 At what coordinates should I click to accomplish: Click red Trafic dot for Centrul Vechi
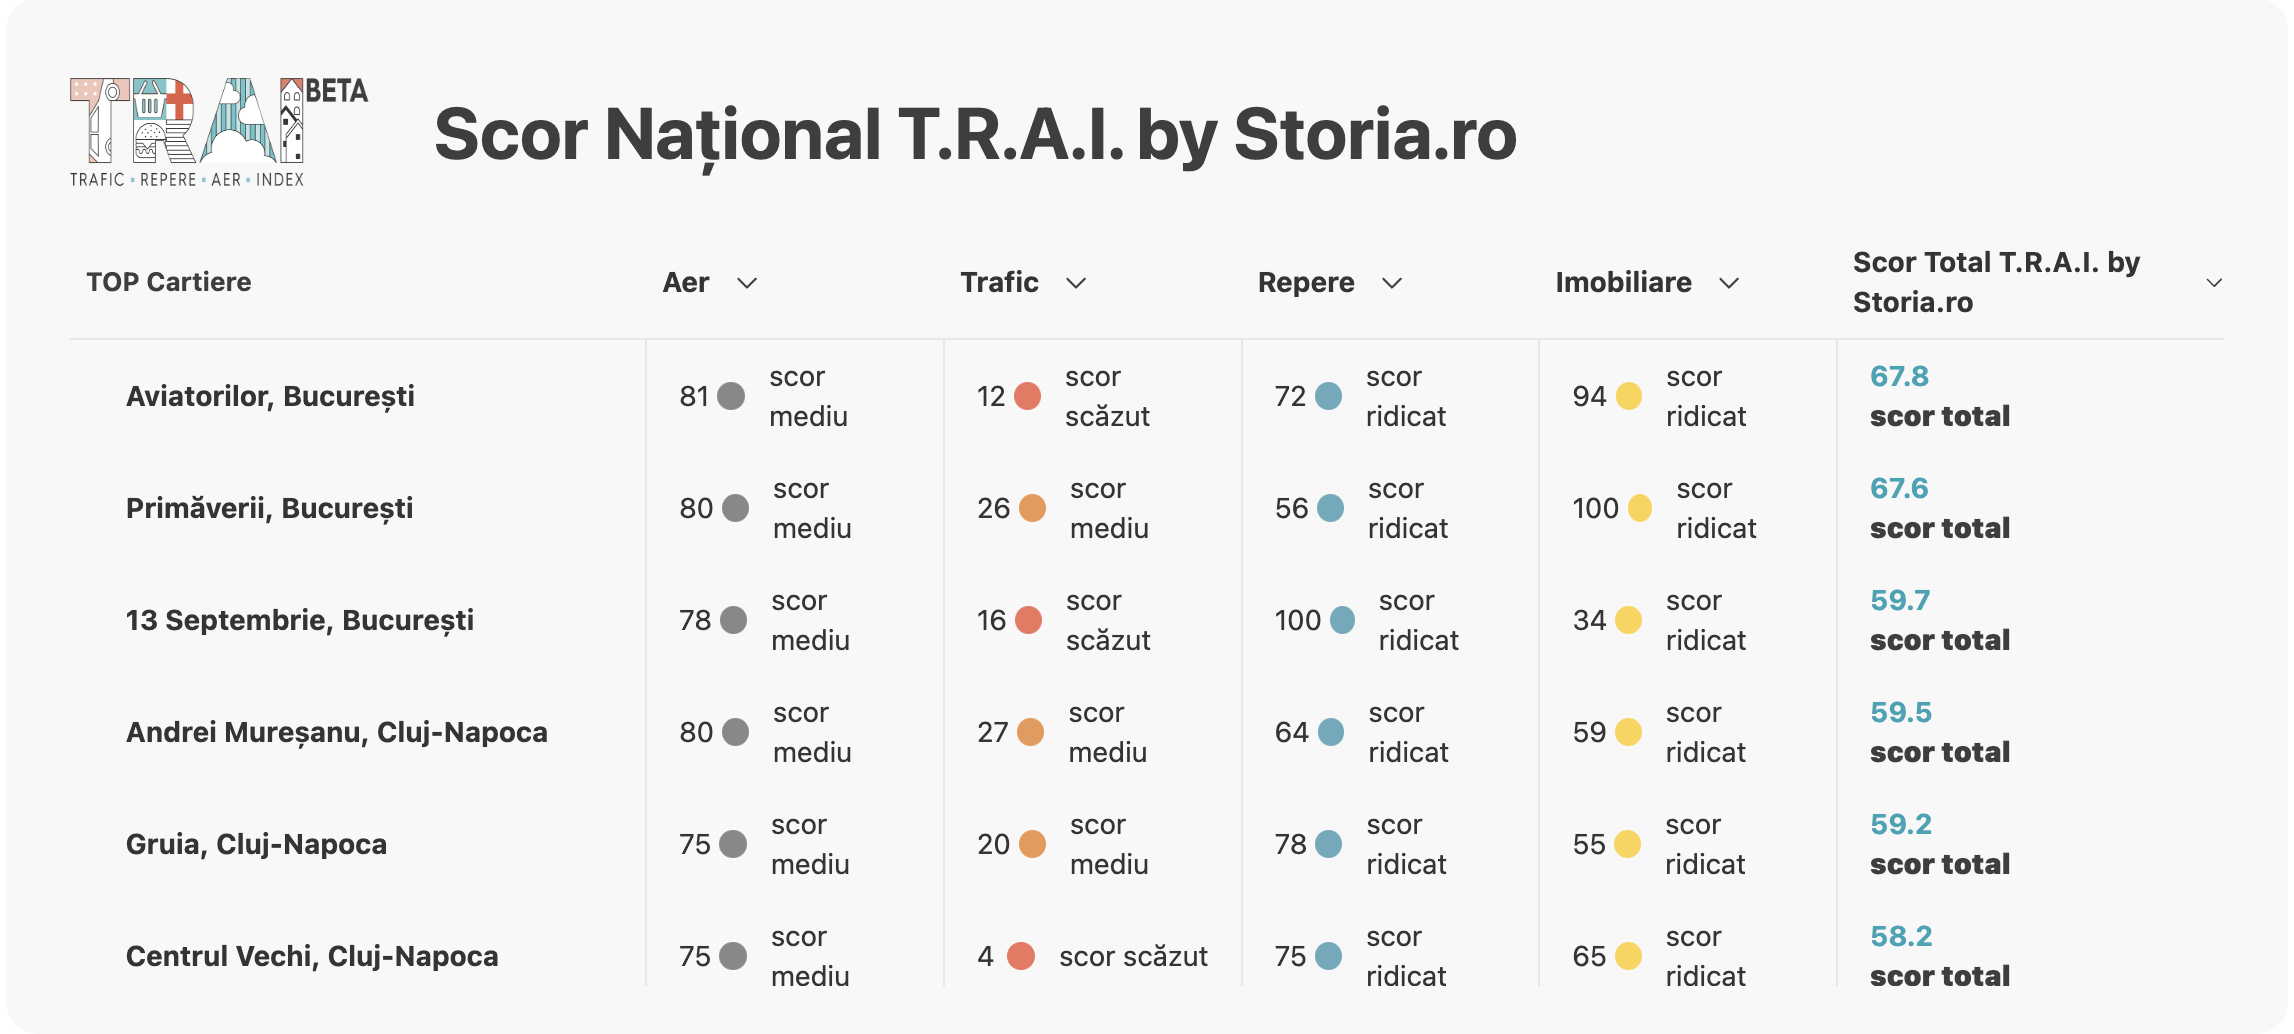1021,956
